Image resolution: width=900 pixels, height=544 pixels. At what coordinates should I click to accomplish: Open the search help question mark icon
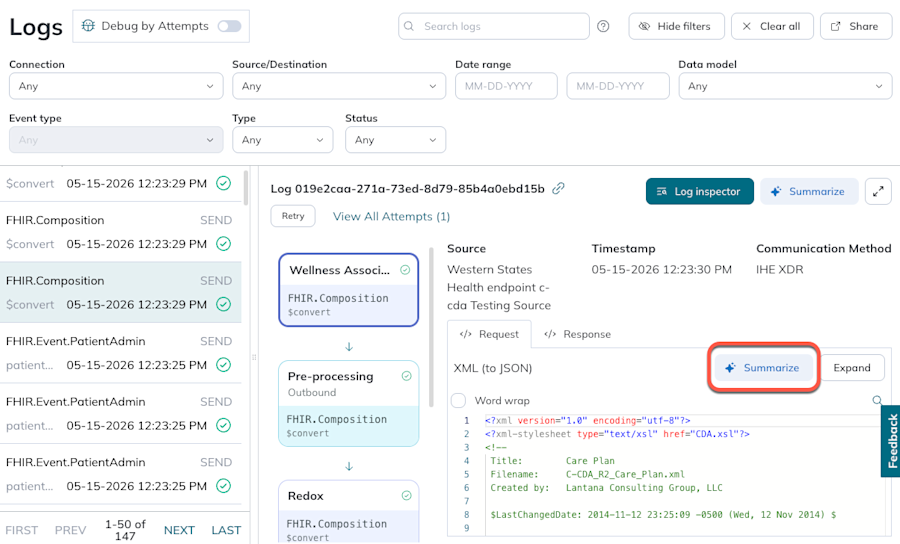pos(603,26)
